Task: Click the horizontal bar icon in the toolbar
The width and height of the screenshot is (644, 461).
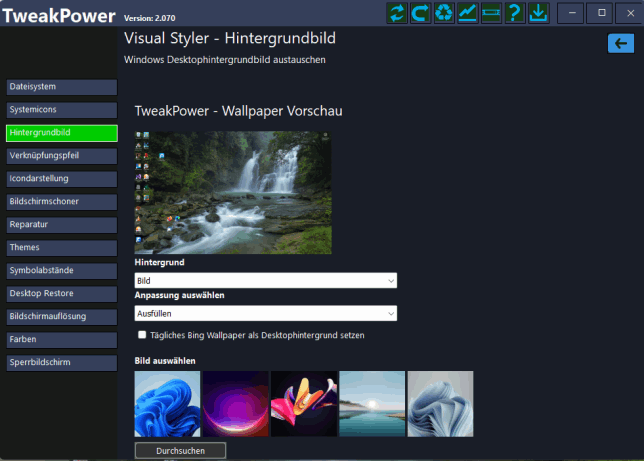Action: (490, 13)
